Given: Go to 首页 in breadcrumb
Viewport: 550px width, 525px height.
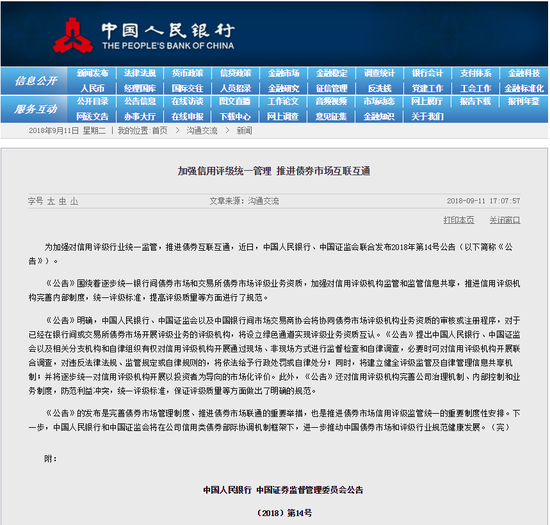Looking at the screenshot, I should click(x=160, y=131).
